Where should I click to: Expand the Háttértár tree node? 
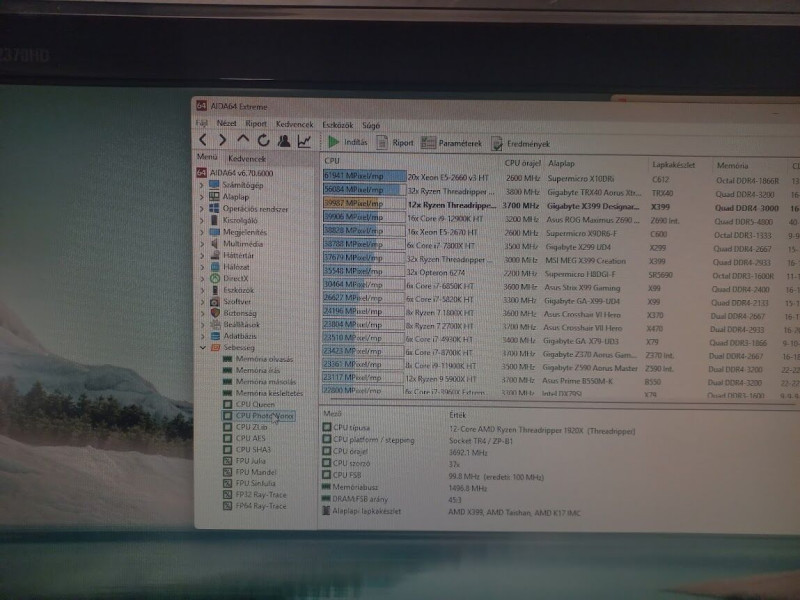click(202, 255)
